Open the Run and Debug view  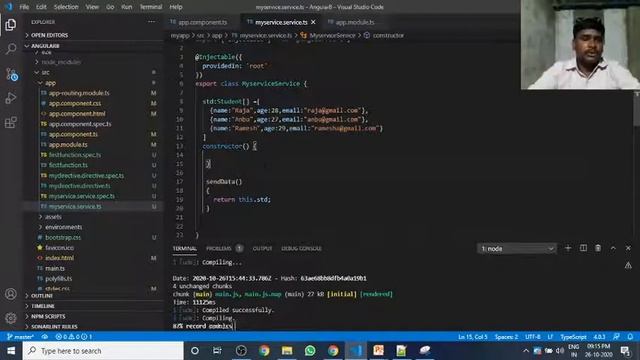coord(11,98)
